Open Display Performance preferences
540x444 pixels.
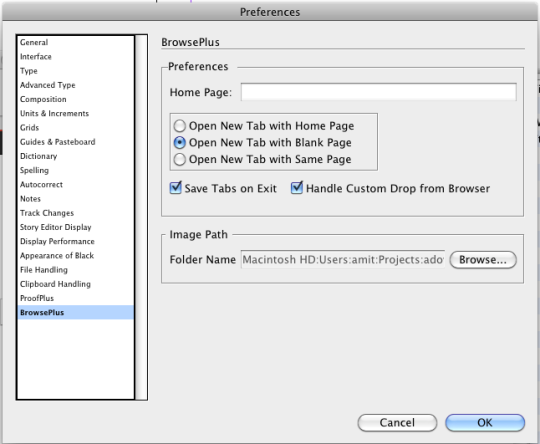[x=75, y=241]
